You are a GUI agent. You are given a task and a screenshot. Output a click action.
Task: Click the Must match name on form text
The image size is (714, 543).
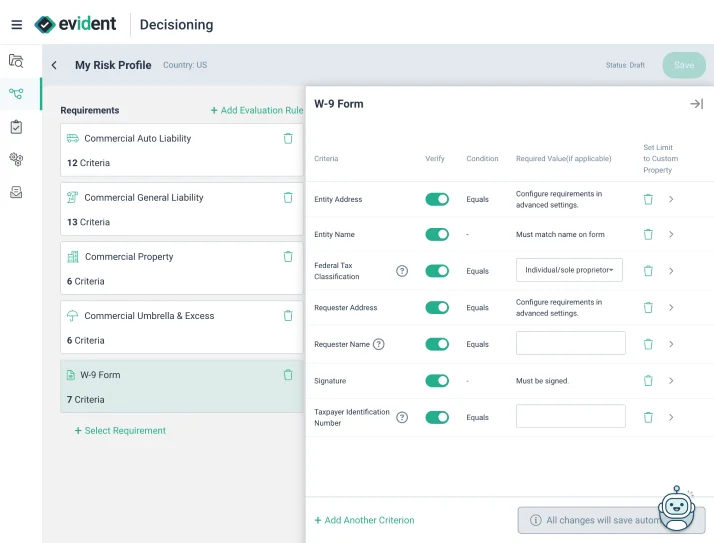pos(560,234)
